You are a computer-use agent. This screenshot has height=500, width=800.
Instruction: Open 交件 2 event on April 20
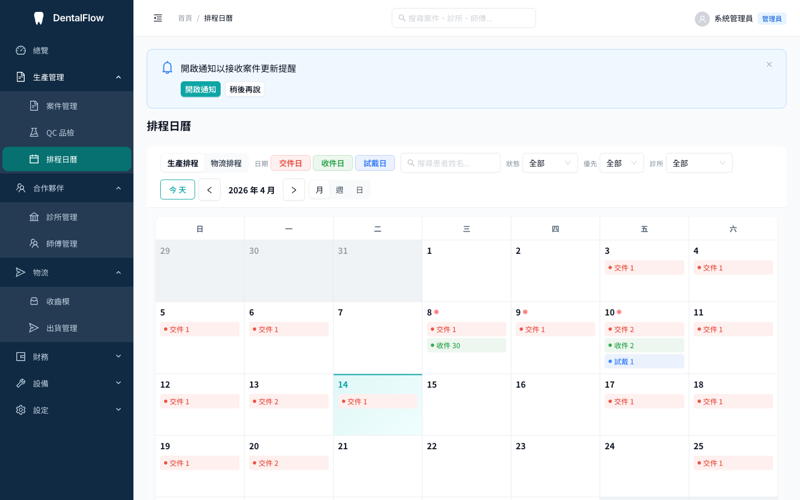289,463
